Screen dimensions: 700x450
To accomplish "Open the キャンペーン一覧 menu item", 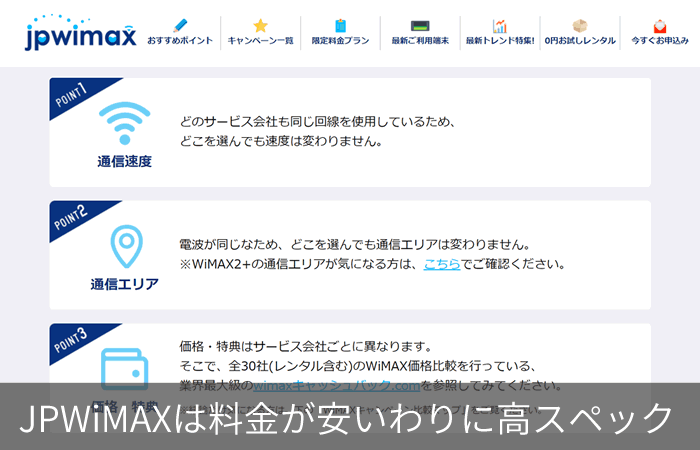I will tap(260, 41).
